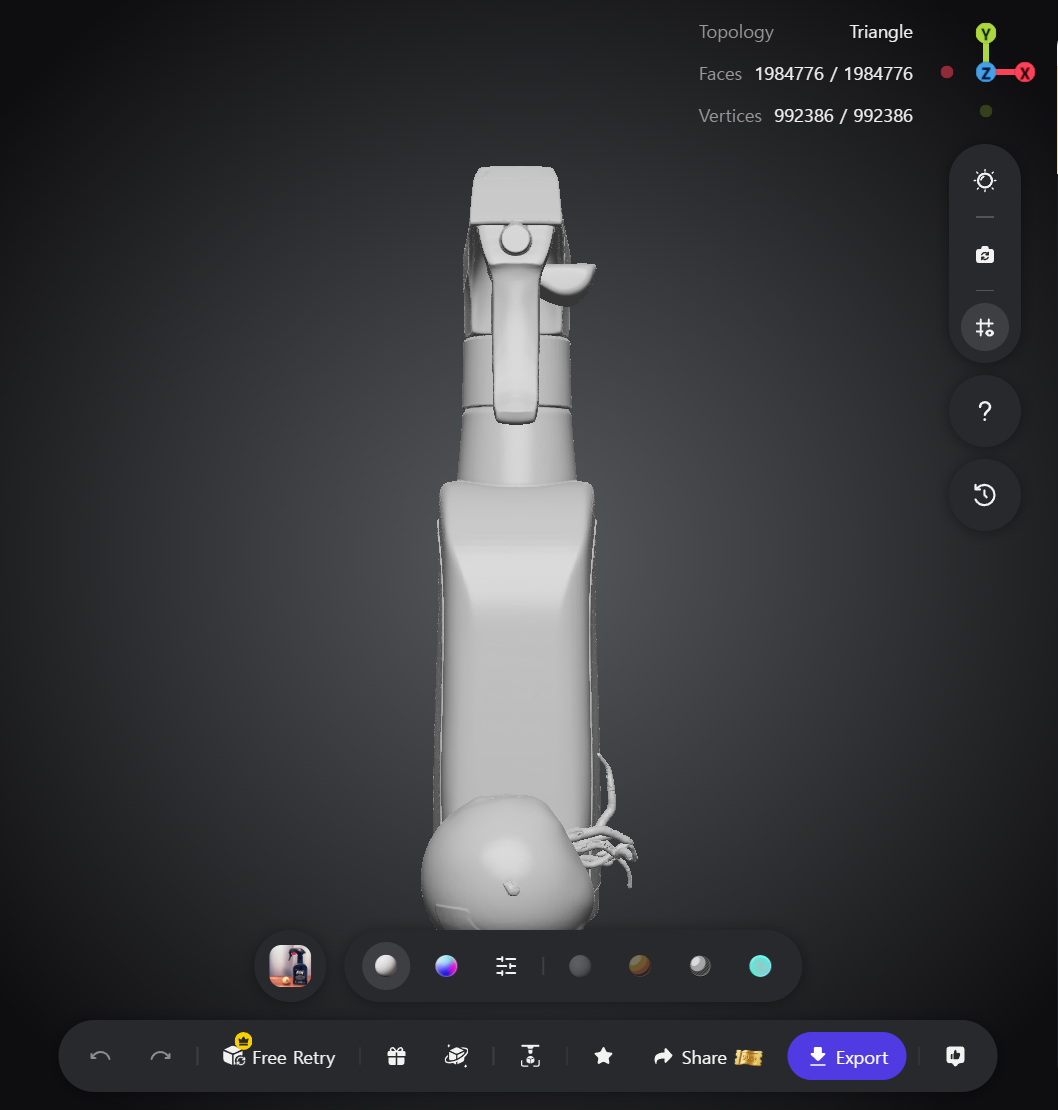Open the material adjustment sliders icon
This screenshot has height=1110, width=1058.
pyautogui.click(x=506, y=966)
